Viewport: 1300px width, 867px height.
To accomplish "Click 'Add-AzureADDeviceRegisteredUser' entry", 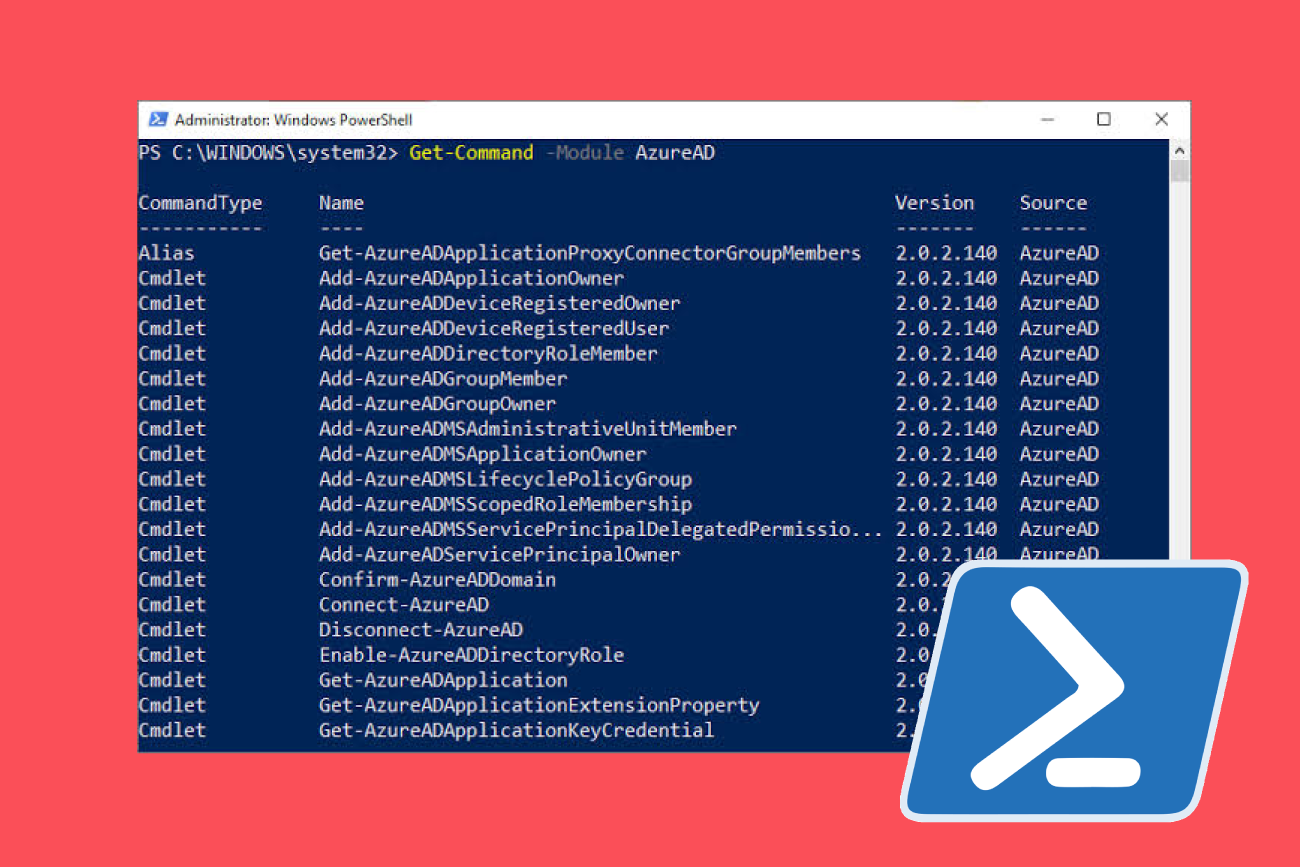I will point(494,328).
